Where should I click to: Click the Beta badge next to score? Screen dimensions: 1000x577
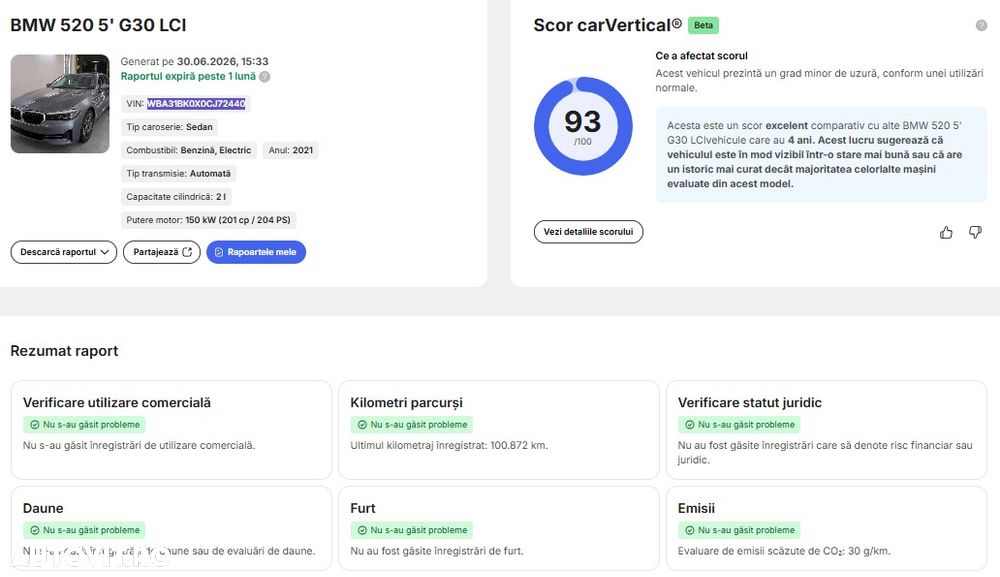point(703,26)
